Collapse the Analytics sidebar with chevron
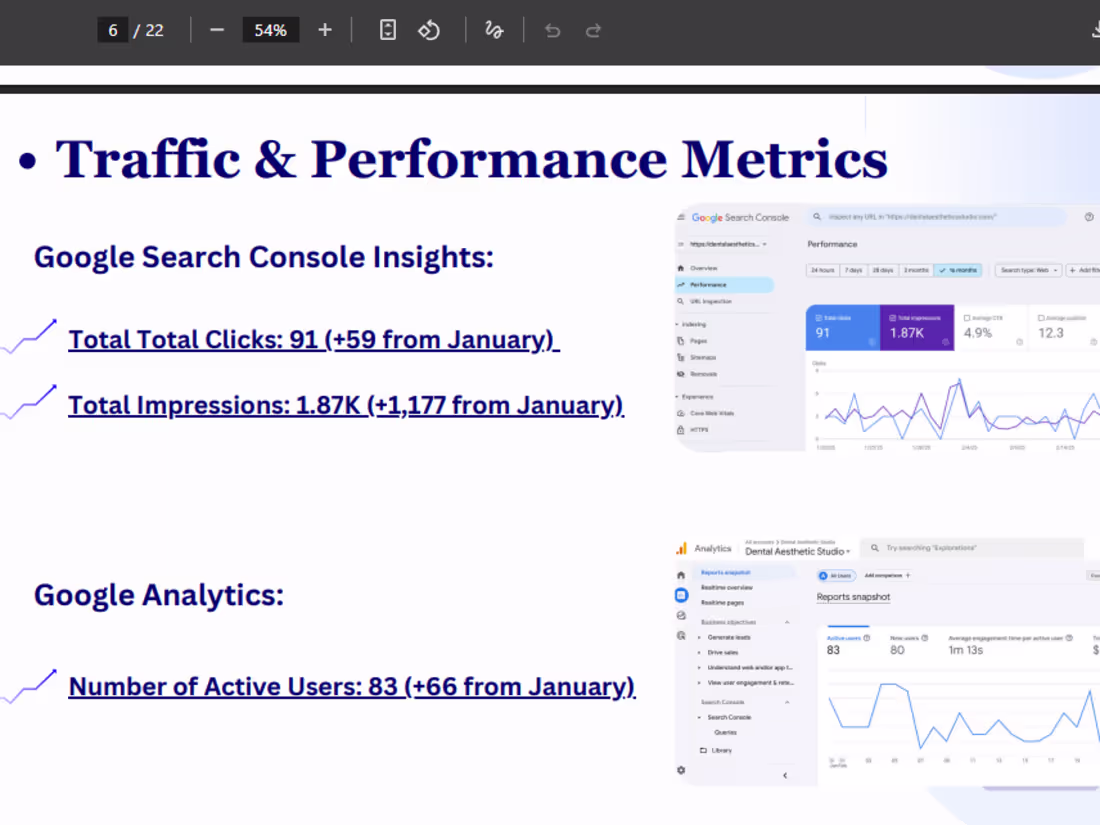This screenshot has height=825, width=1100. click(785, 775)
